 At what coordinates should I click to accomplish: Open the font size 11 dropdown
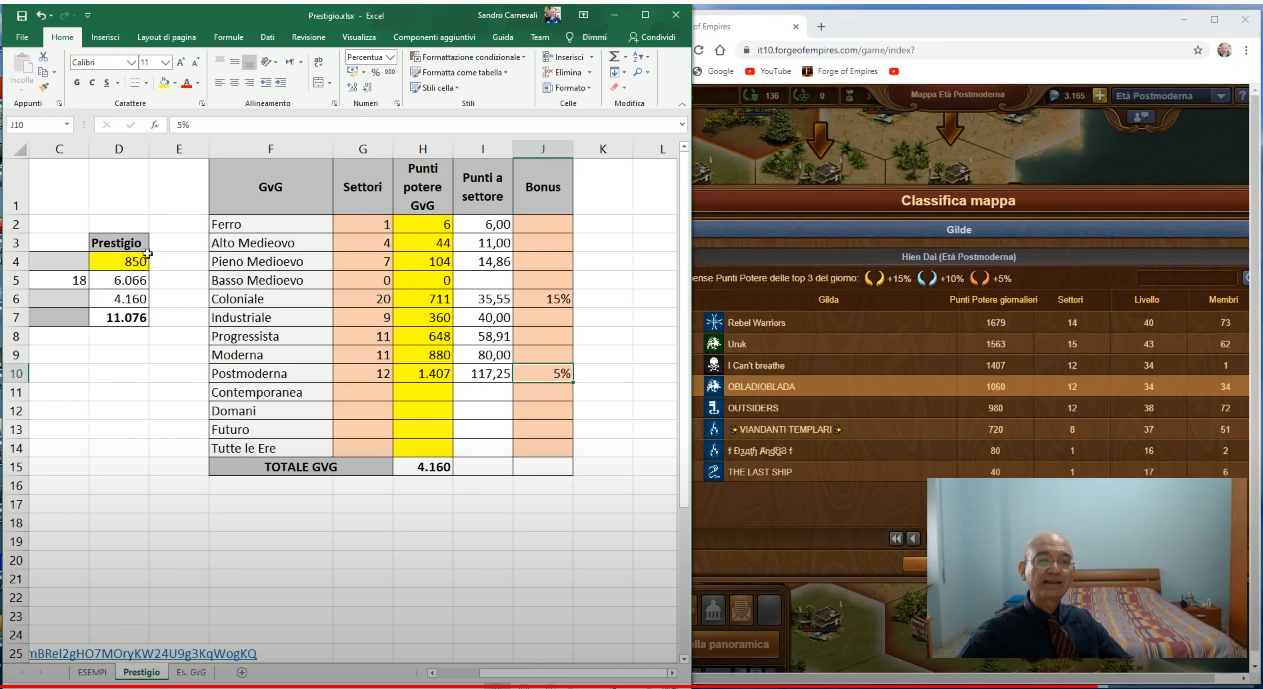167,62
